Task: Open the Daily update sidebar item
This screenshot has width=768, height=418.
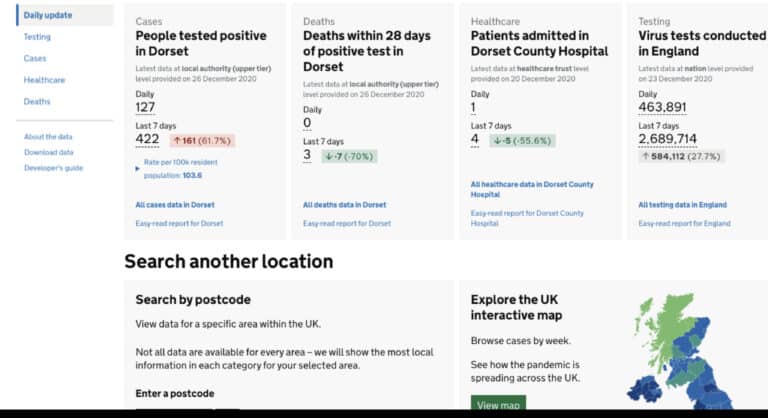Action: (48, 15)
